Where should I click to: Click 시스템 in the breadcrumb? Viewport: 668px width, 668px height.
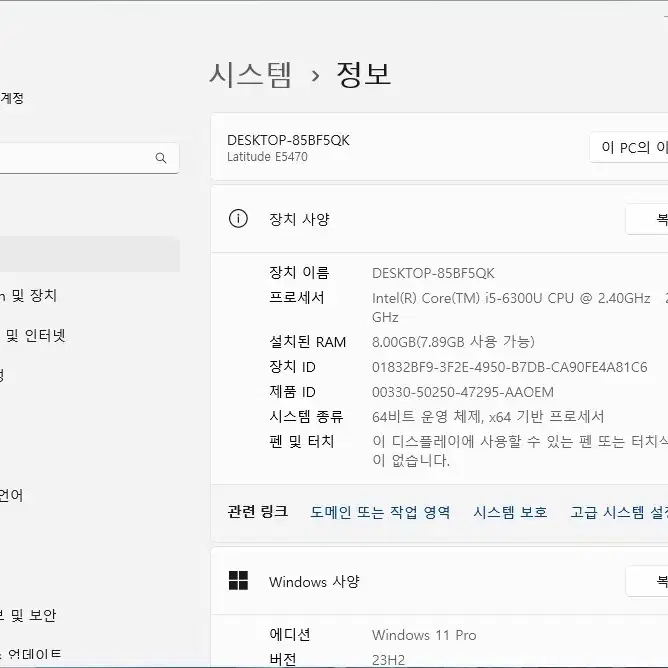pyautogui.click(x=250, y=75)
